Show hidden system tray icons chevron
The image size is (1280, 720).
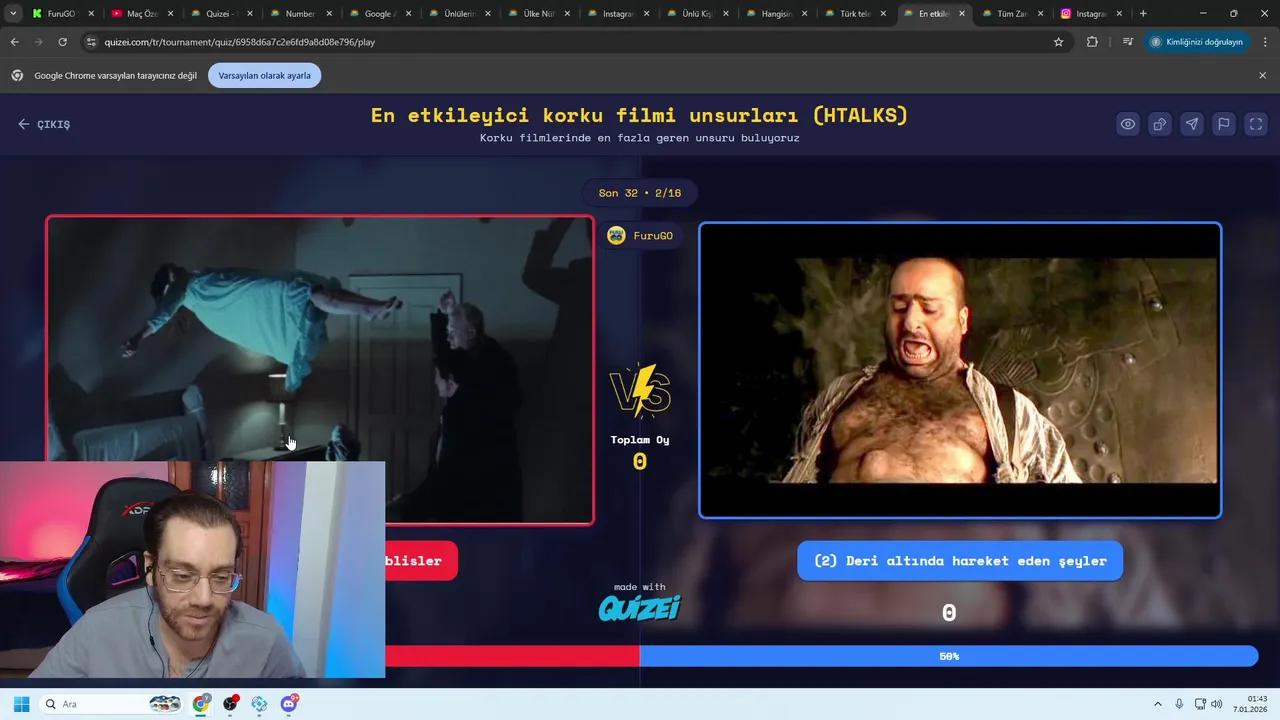pyautogui.click(x=1158, y=704)
